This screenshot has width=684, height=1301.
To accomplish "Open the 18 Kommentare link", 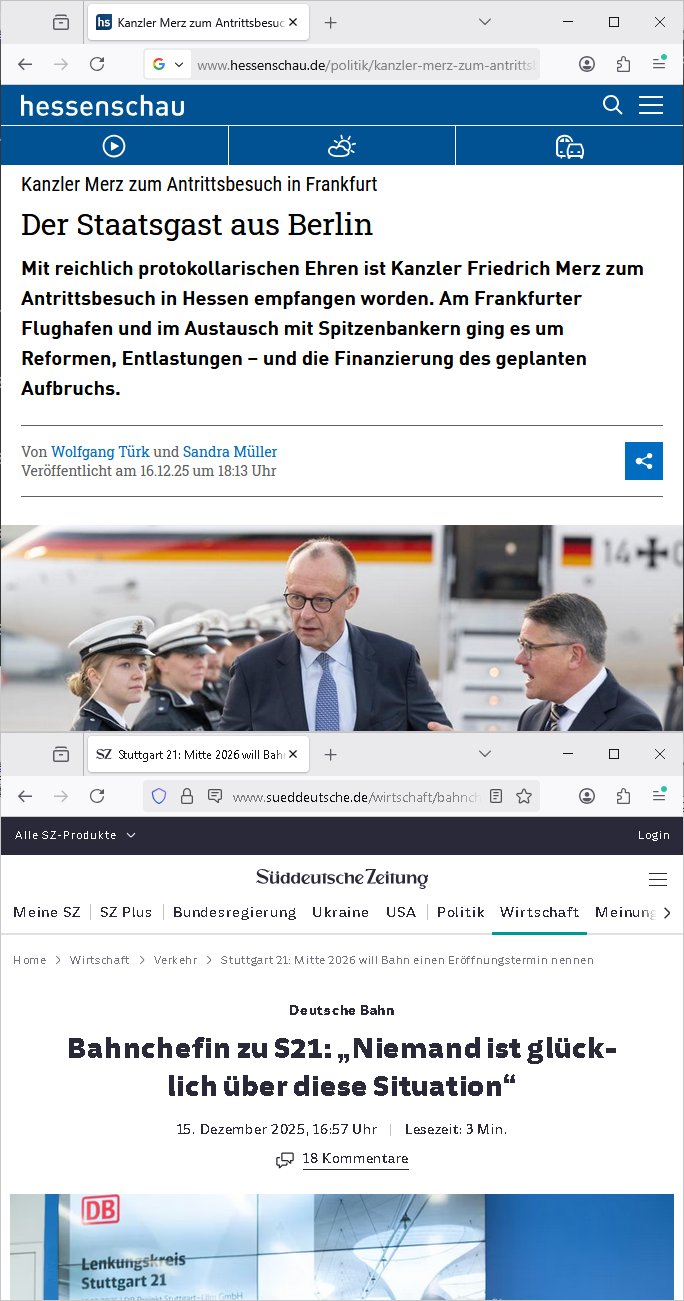I will coord(355,1159).
